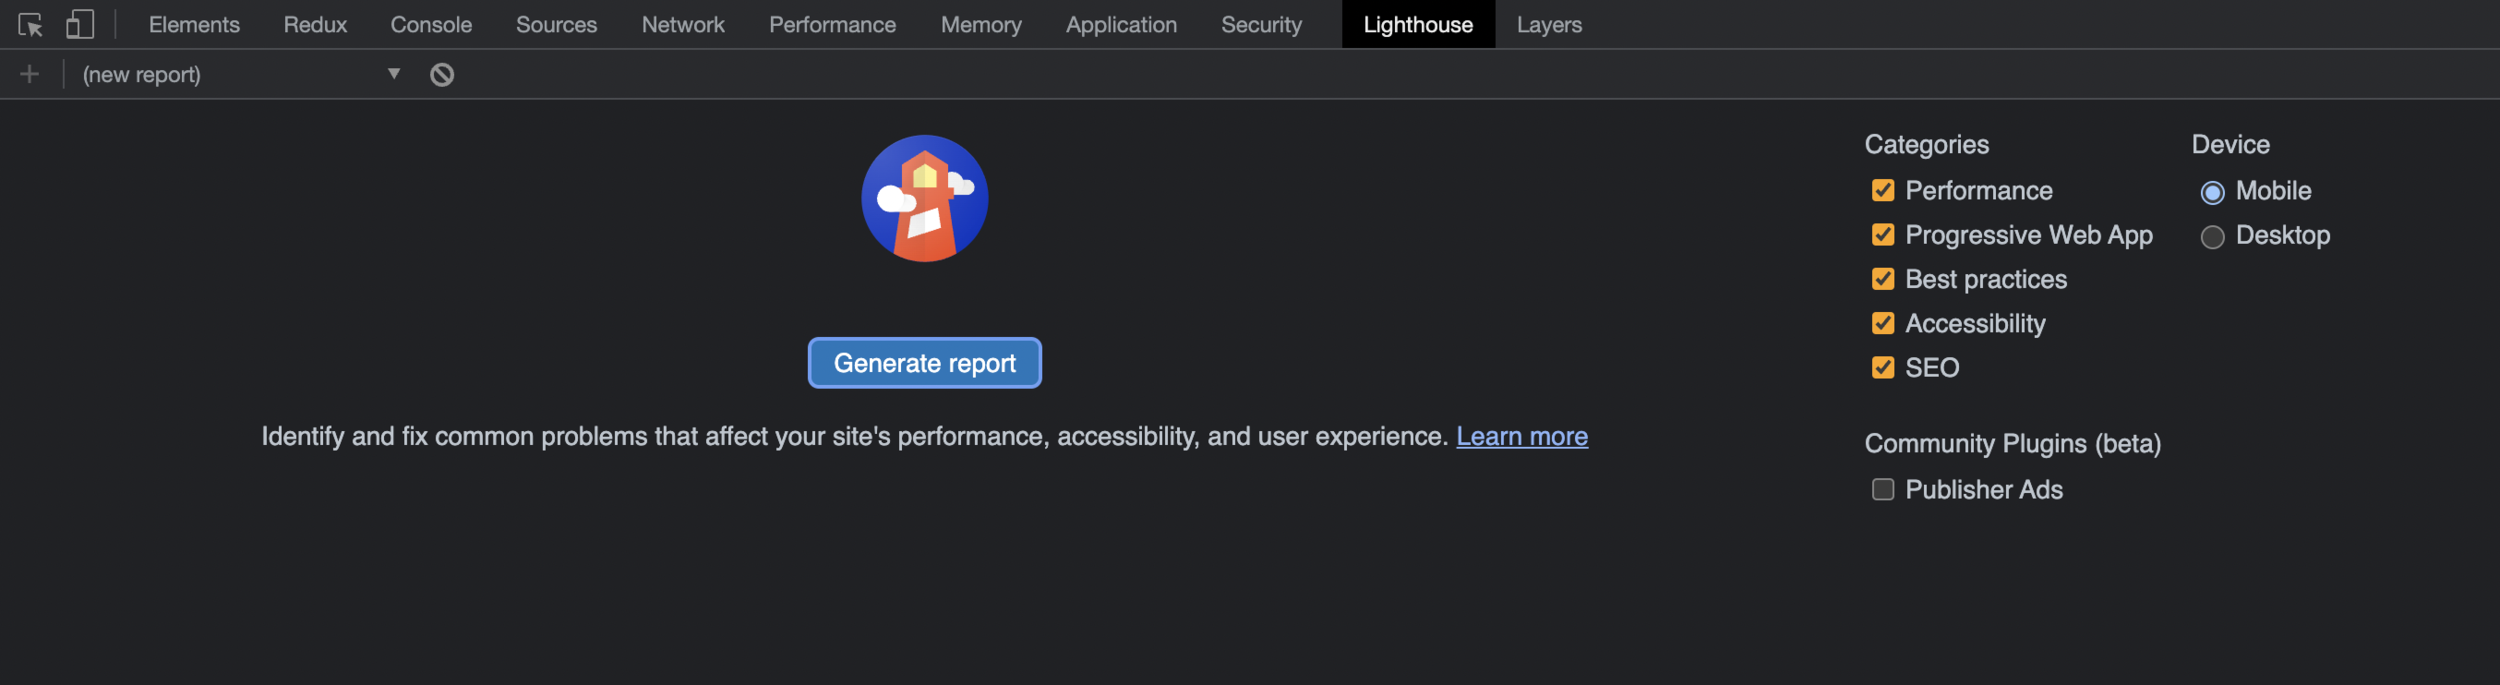The width and height of the screenshot is (2500, 685).
Task: Click the Device heading text
Action: click(x=2231, y=145)
